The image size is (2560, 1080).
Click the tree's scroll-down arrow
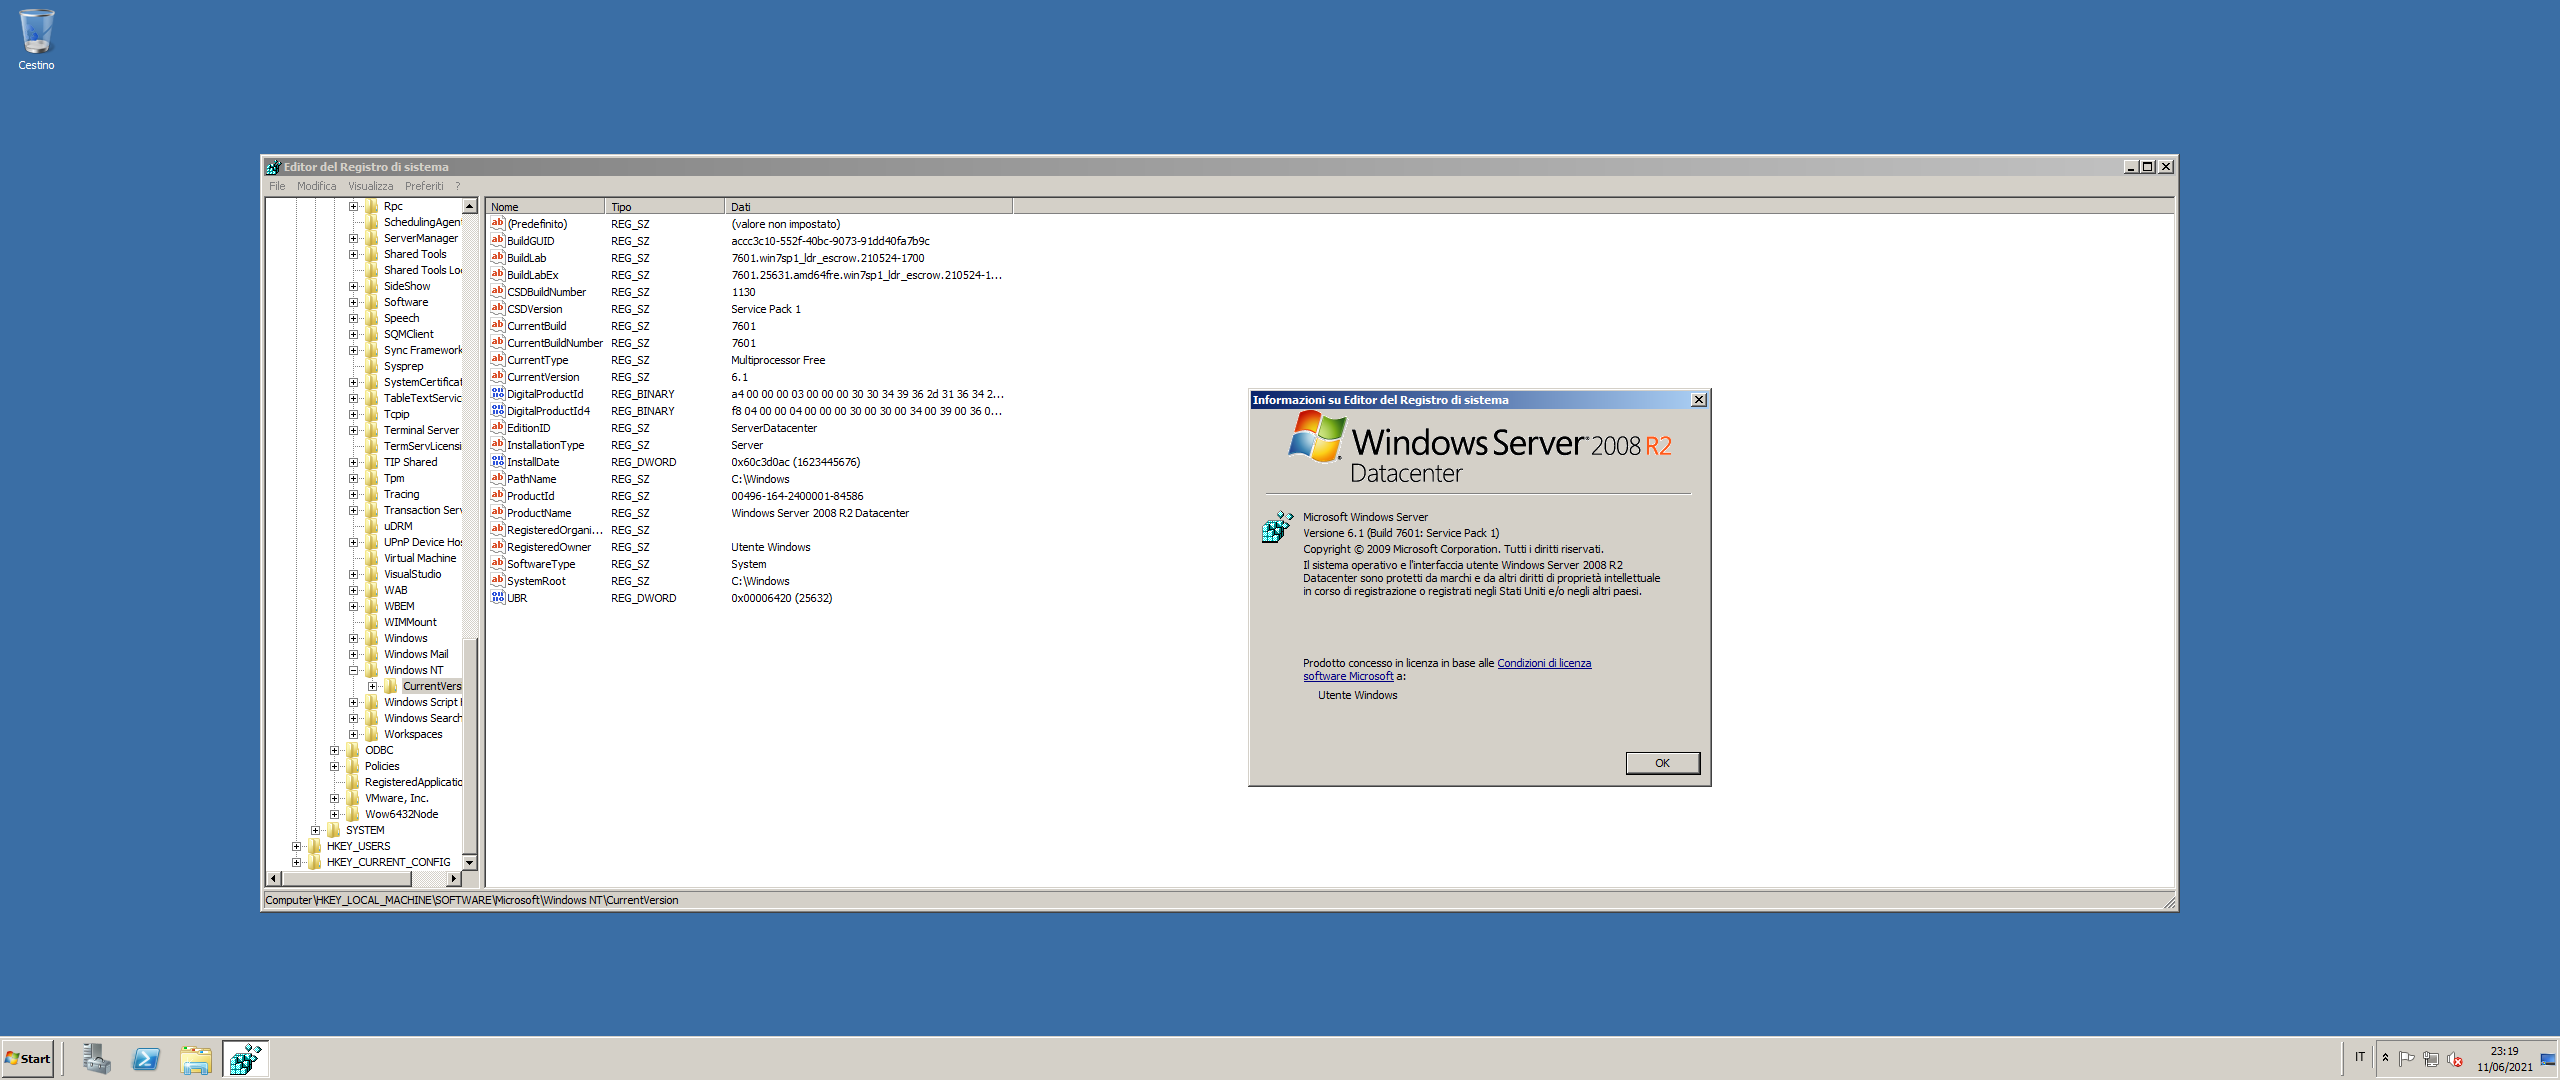point(469,862)
